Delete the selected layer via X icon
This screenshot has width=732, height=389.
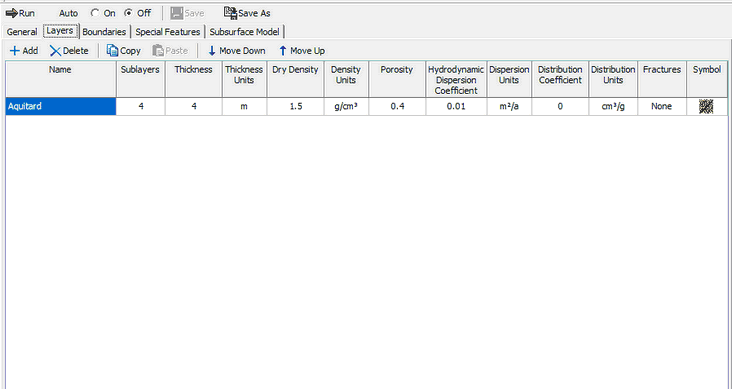pyautogui.click(x=56, y=50)
